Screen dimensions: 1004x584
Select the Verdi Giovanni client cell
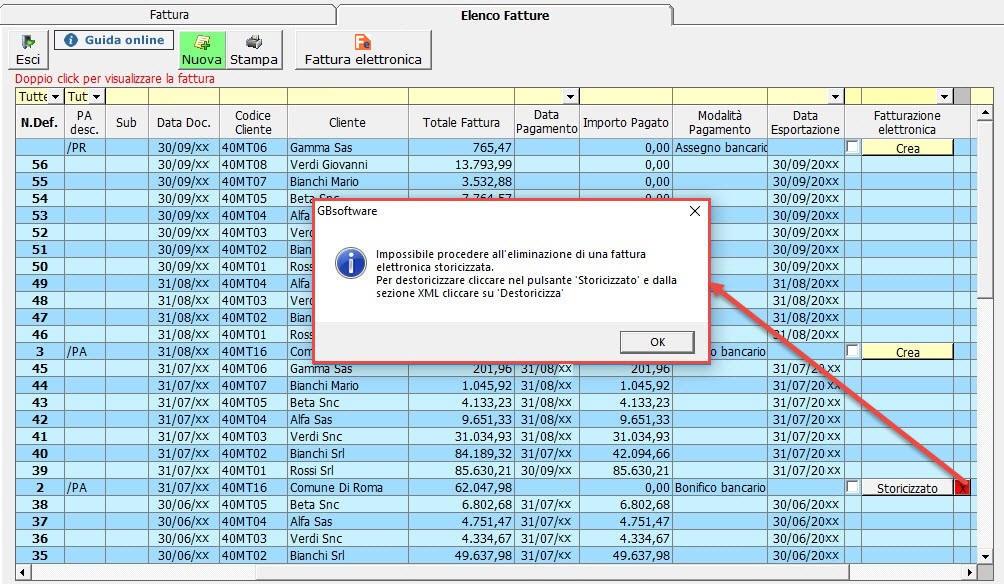tap(348, 165)
